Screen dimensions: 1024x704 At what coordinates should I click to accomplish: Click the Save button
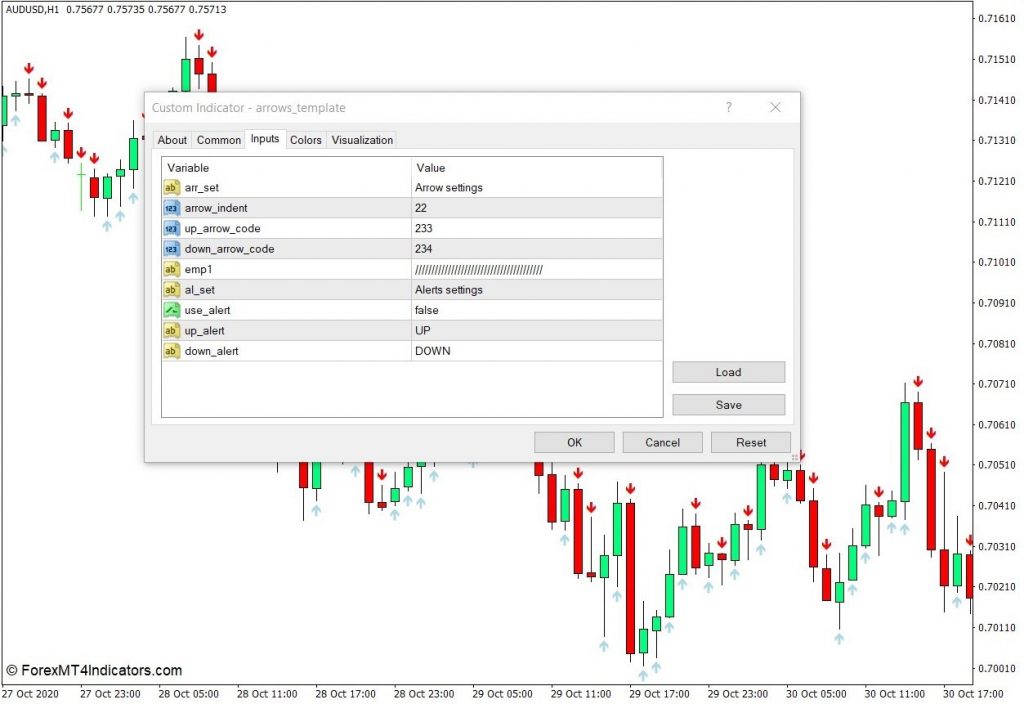(728, 405)
